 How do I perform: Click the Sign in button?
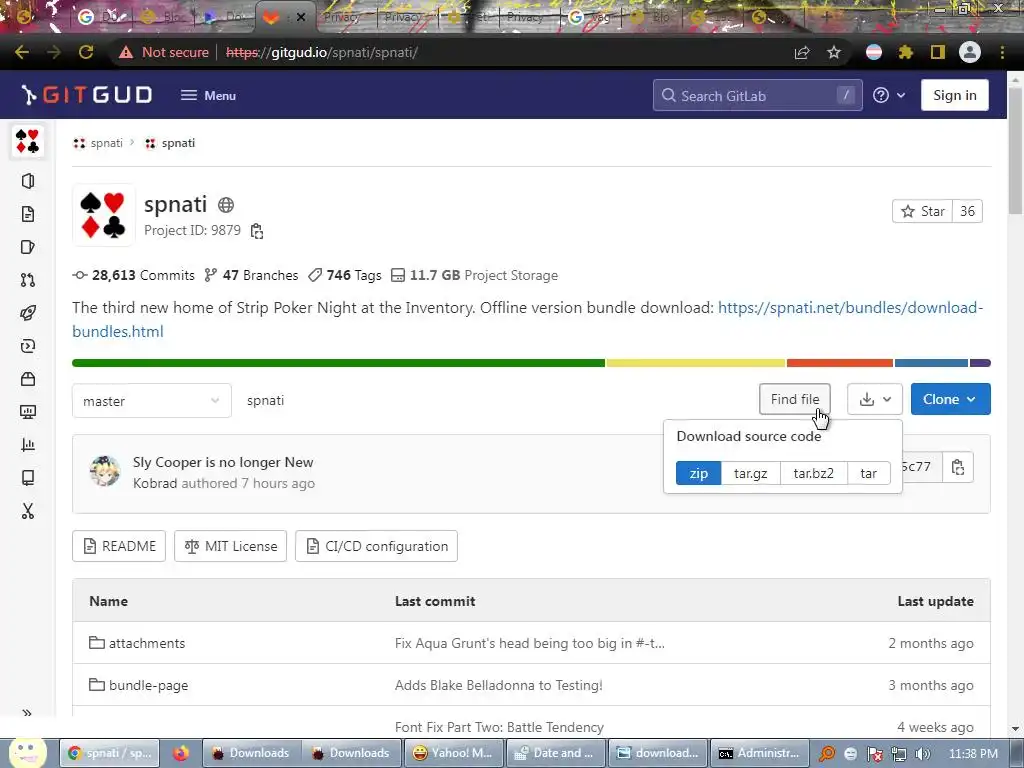[x=955, y=95]
